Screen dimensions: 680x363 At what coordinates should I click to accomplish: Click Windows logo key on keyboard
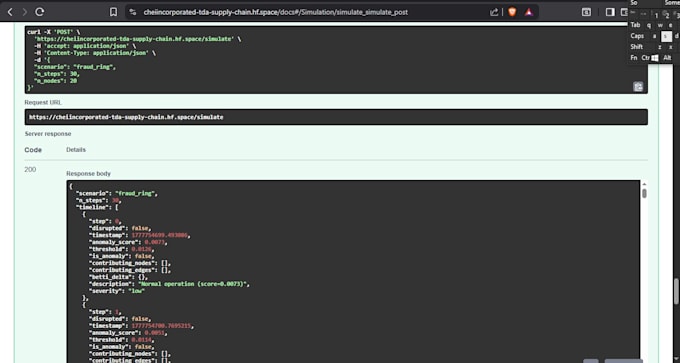(x=655, y=58)
